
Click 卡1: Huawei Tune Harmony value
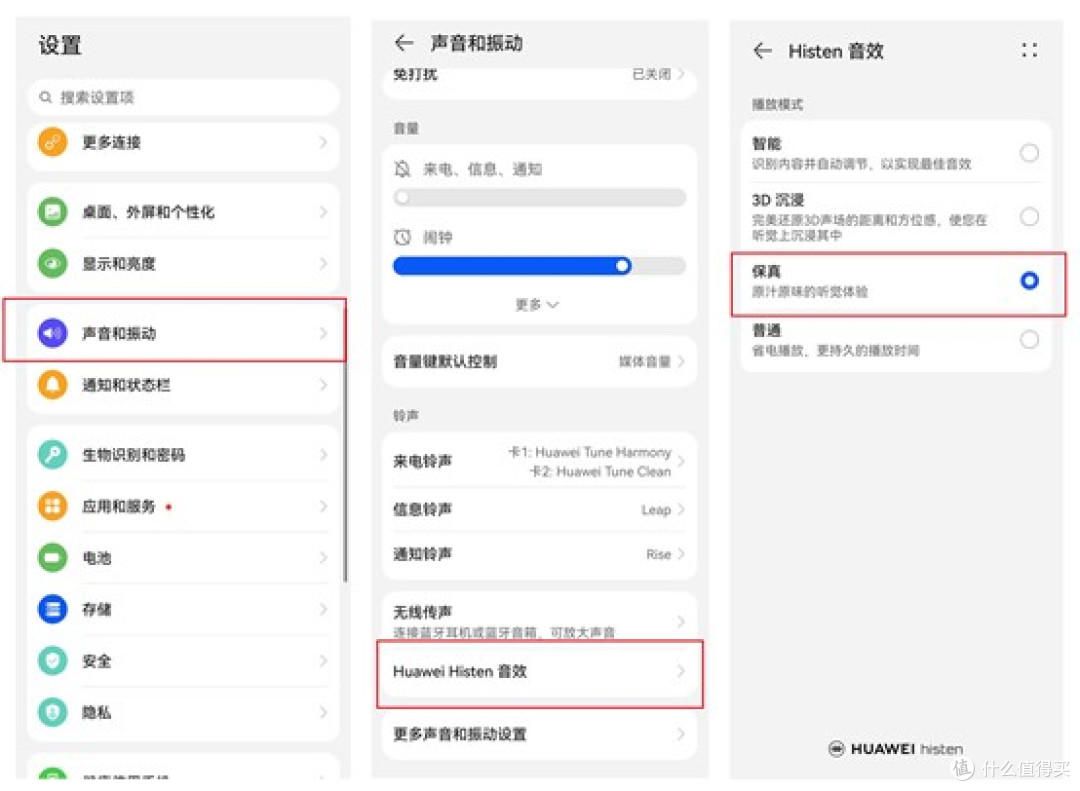[590, 452]
